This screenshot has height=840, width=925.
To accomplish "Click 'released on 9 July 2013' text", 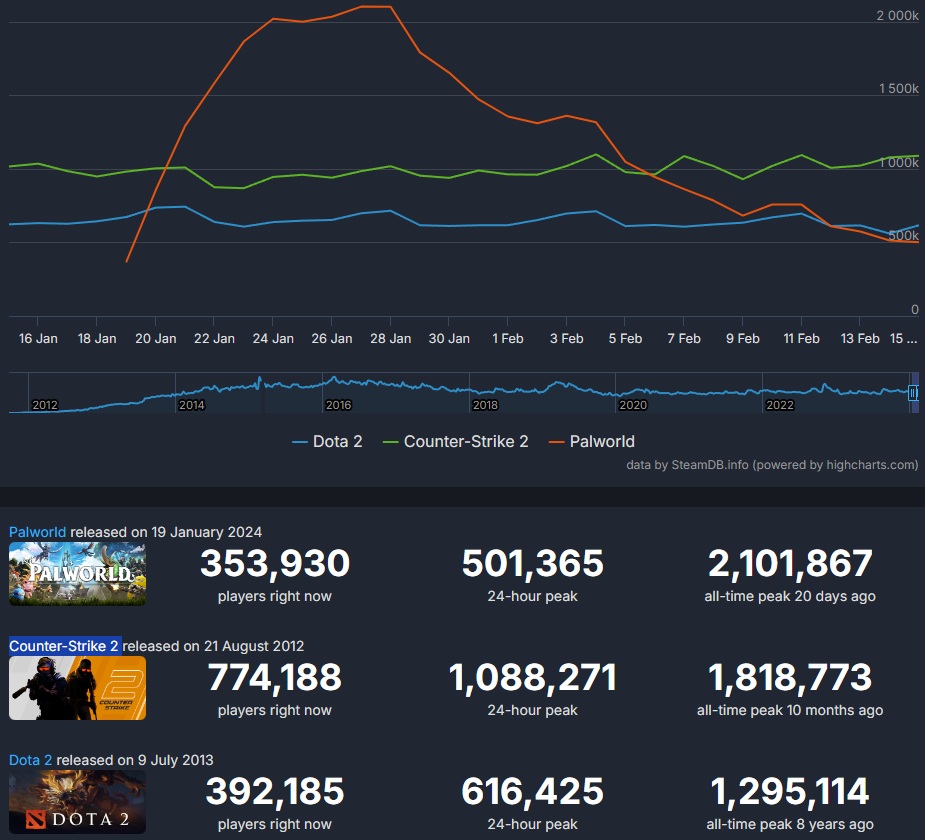I will (x=135, y=760).
